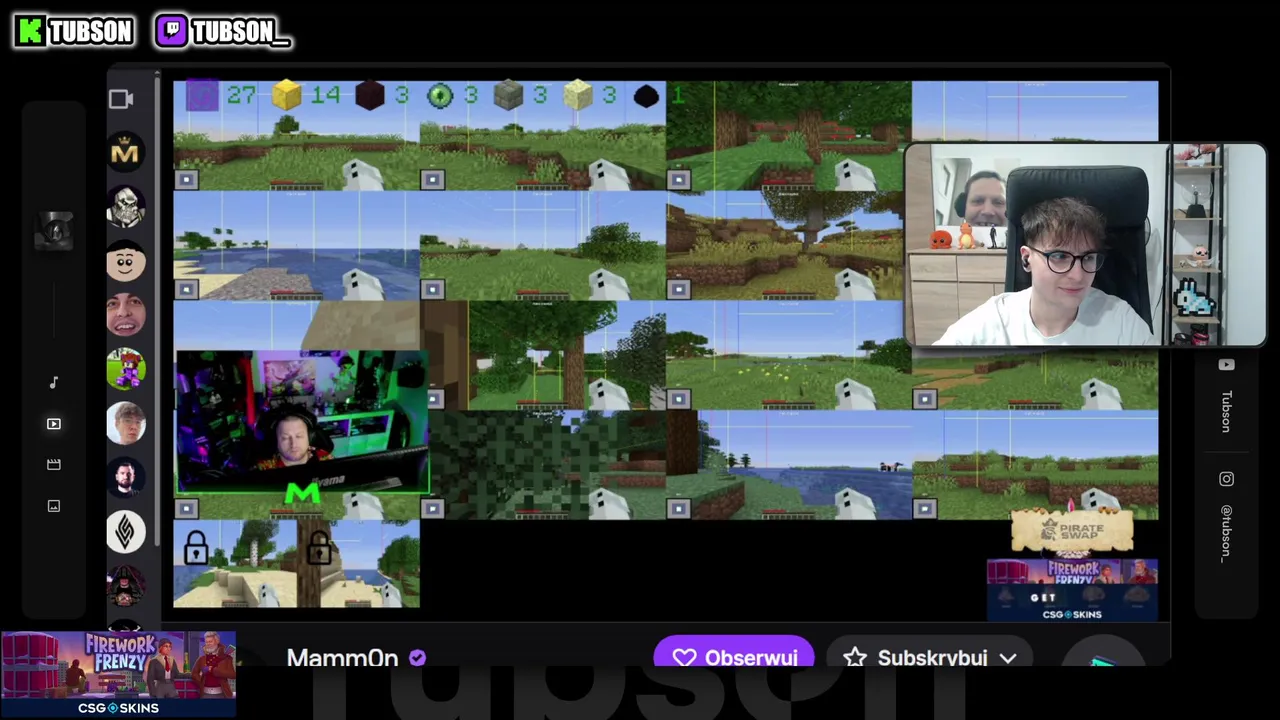Open the hooded figure channel avatar
Viewport: 1280px width, 720px height.
(126, 586)
